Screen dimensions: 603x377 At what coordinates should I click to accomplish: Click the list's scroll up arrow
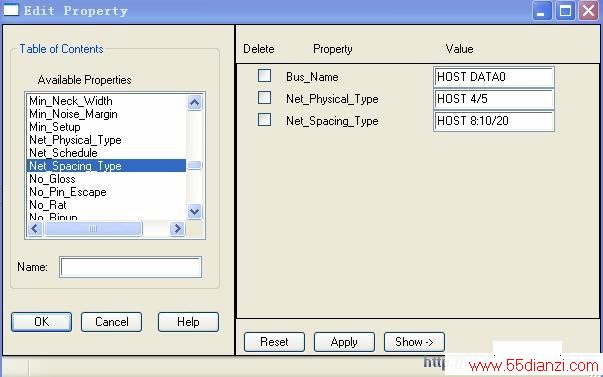[195, 102]
